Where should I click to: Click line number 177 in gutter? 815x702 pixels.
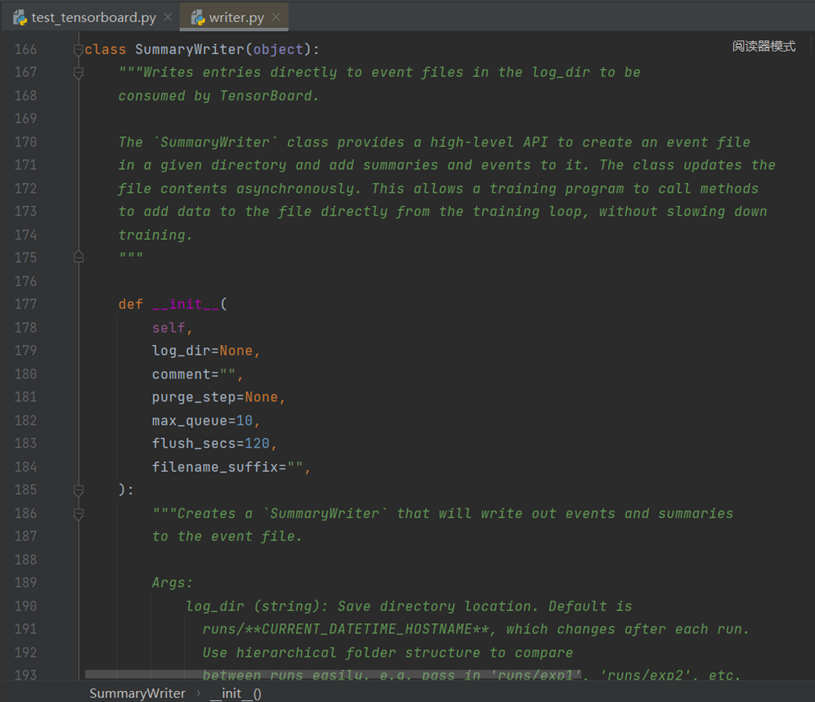click(25, 304)
